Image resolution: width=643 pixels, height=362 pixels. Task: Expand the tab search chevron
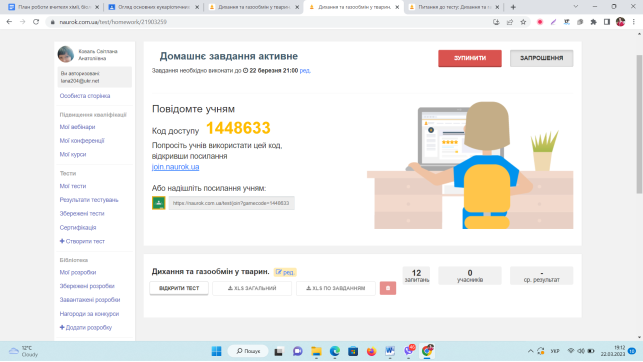click(575, 7)
